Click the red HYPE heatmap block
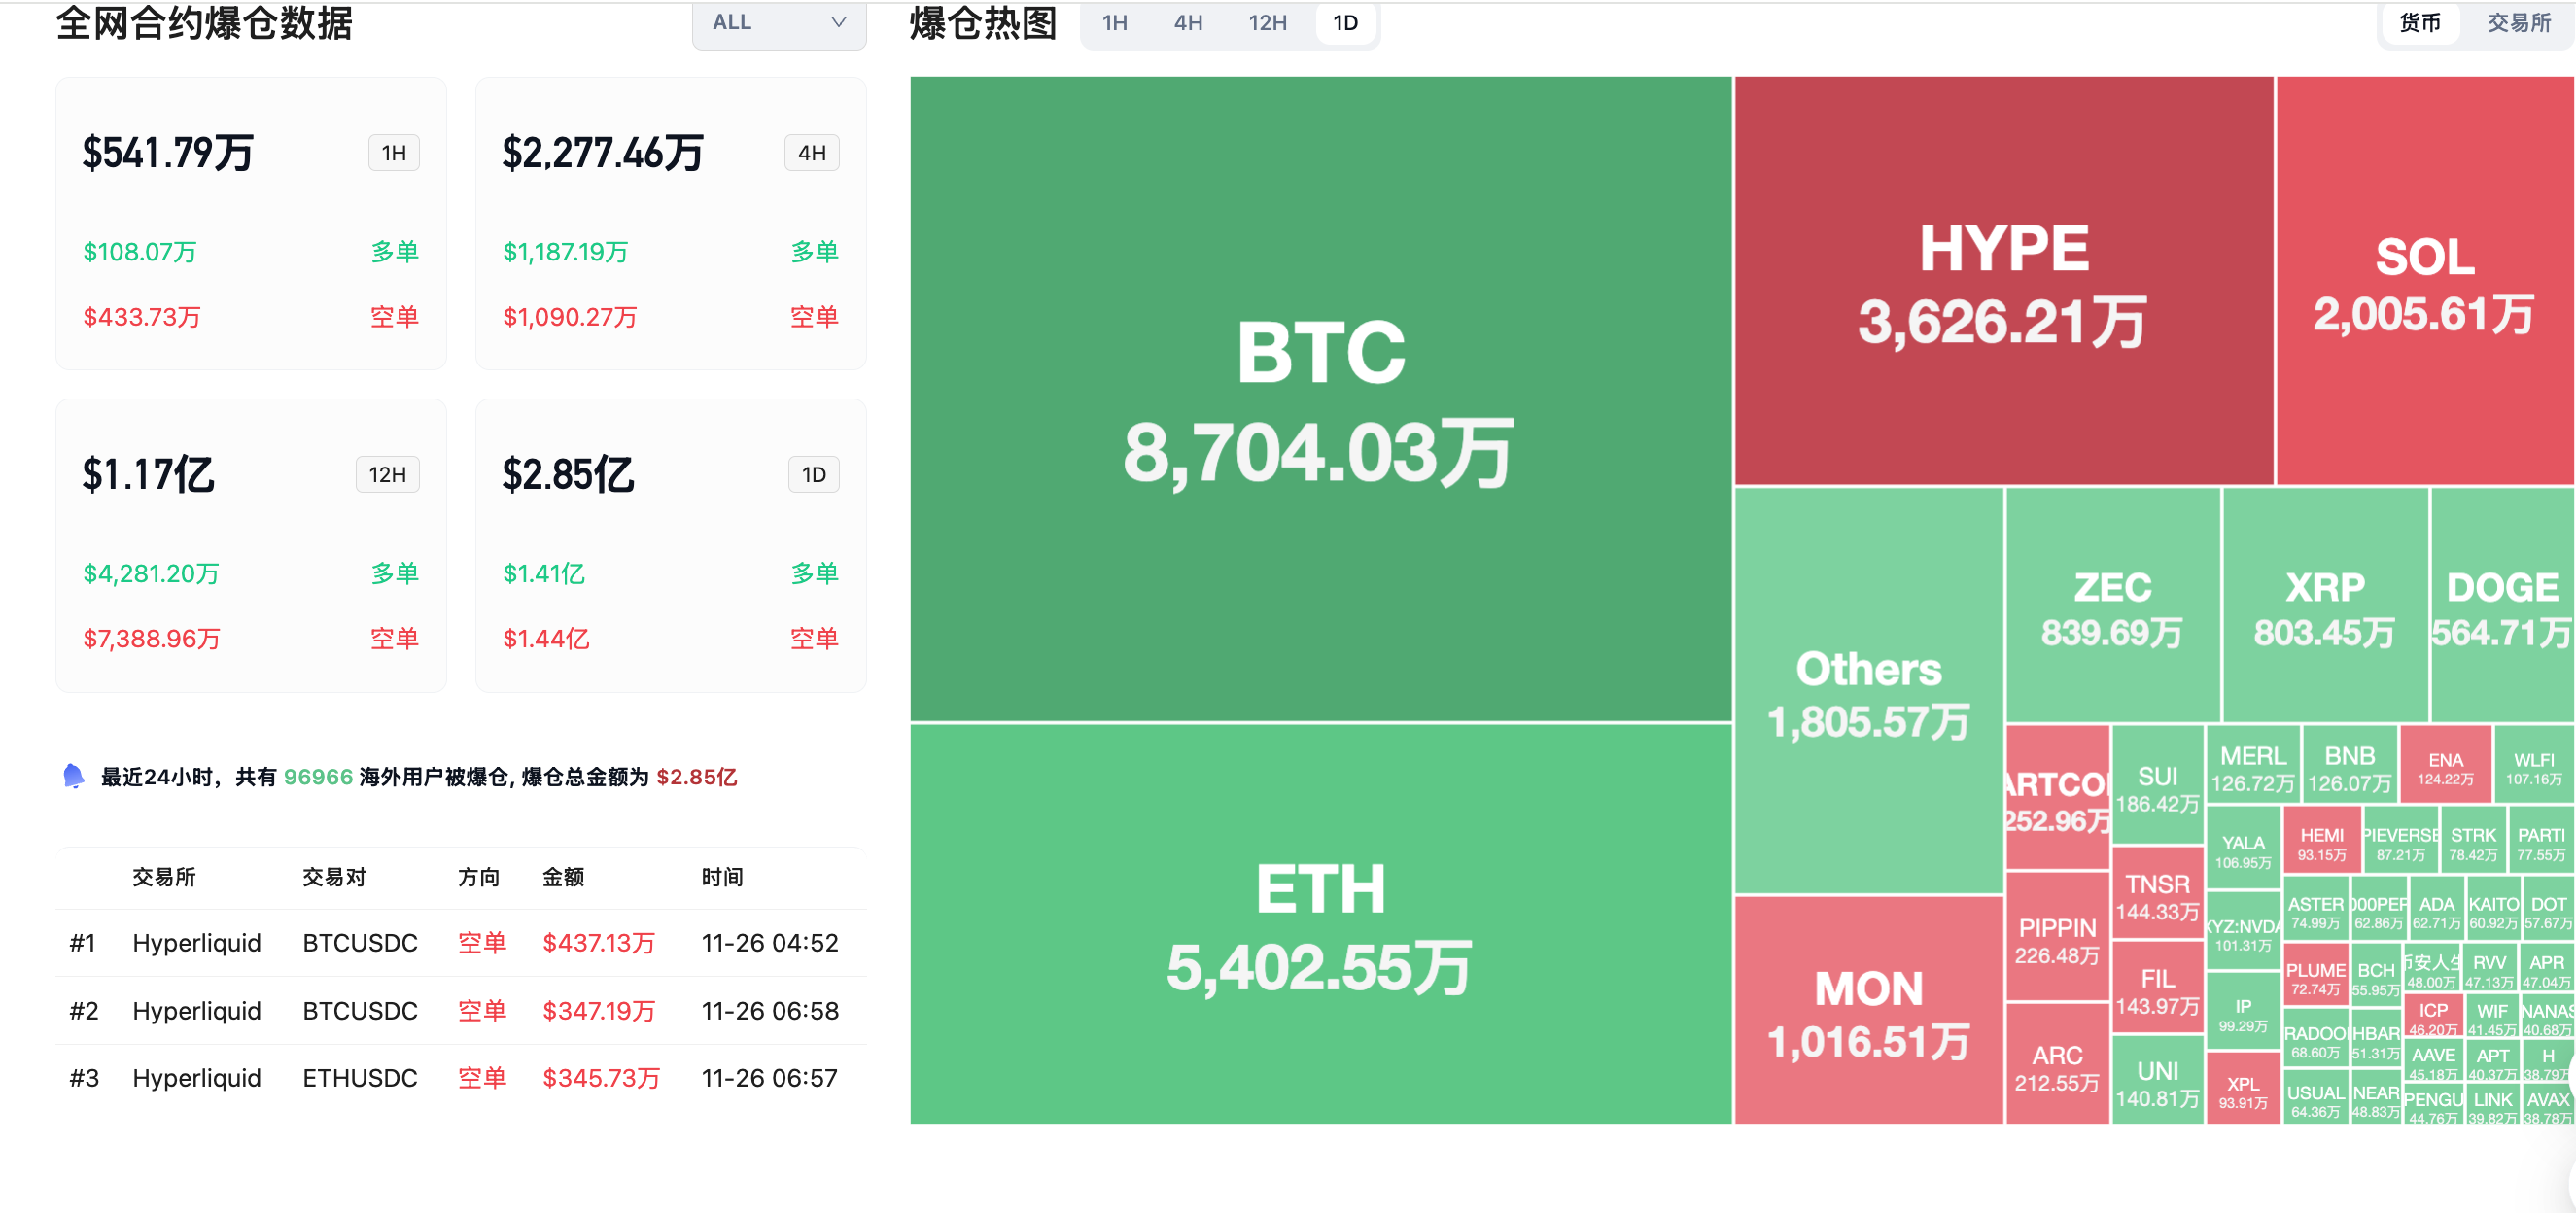 (2003, 281)
